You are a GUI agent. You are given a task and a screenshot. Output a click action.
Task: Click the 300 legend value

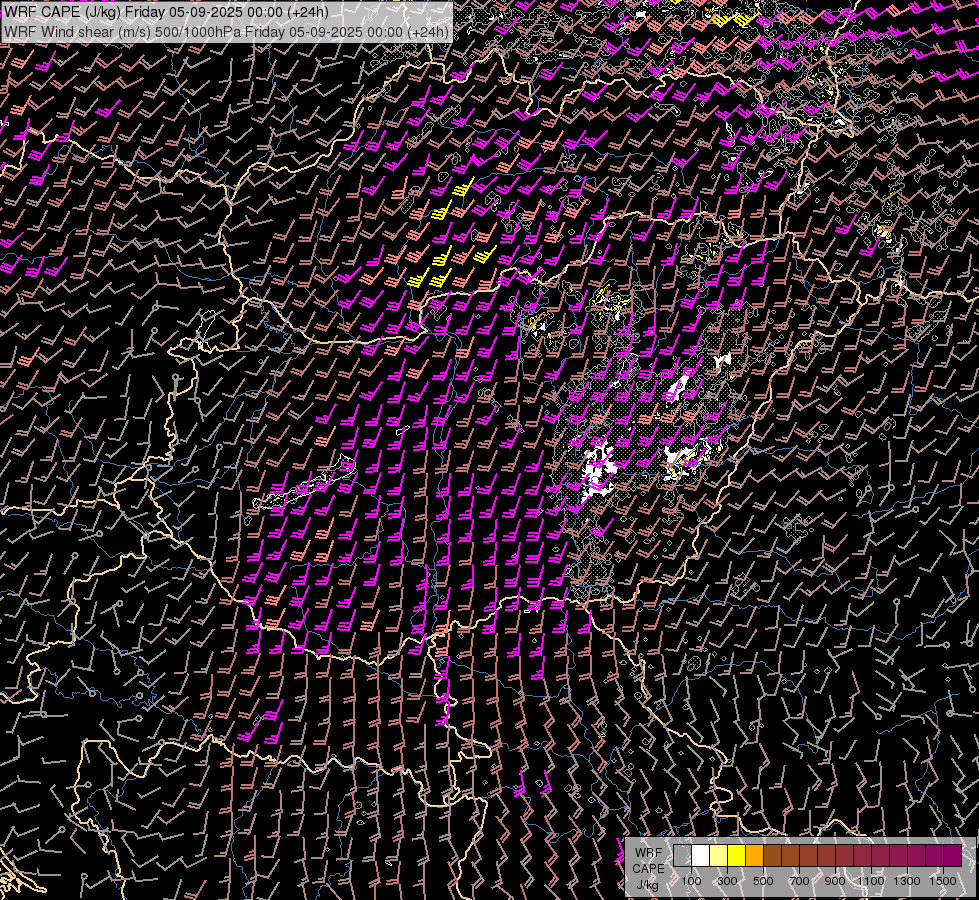[x=727, y=881]
